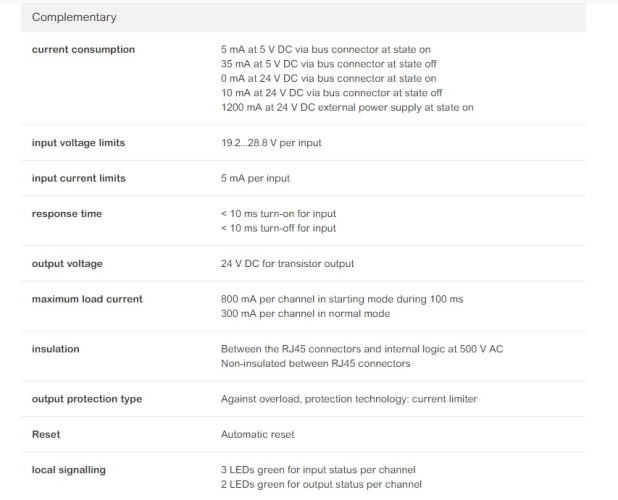Click the maximum load current label

click(x=87, y=299)
